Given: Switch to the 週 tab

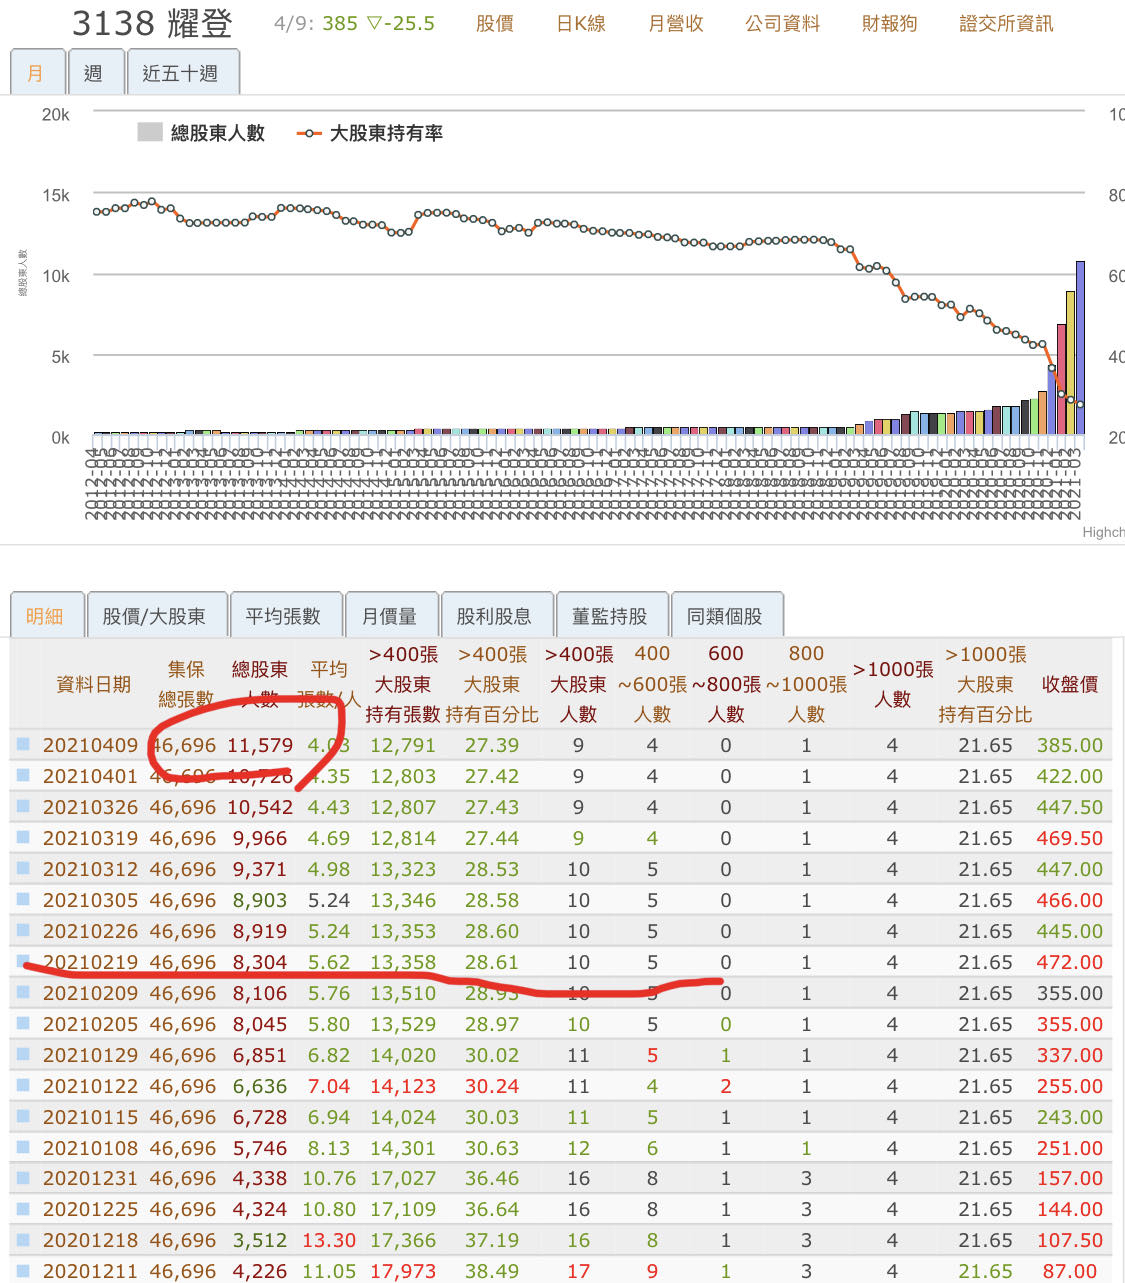Looking at the screenshot, I should 93,73.
